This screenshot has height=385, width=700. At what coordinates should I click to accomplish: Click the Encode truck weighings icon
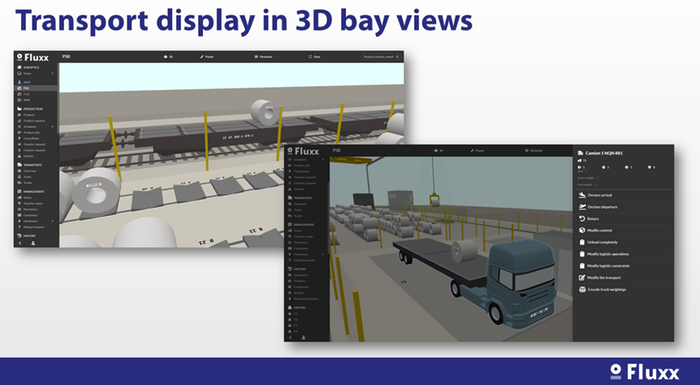pos(582,289)
